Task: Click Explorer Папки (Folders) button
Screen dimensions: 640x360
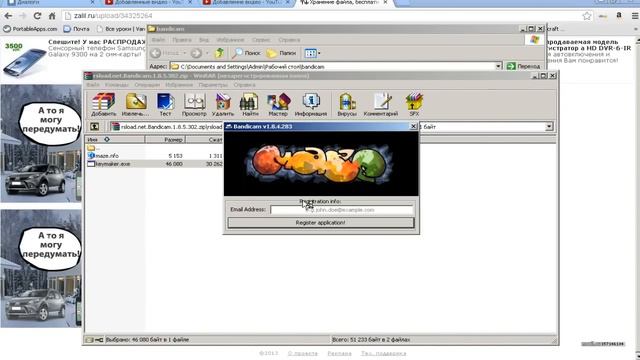Action: (281, 53)
